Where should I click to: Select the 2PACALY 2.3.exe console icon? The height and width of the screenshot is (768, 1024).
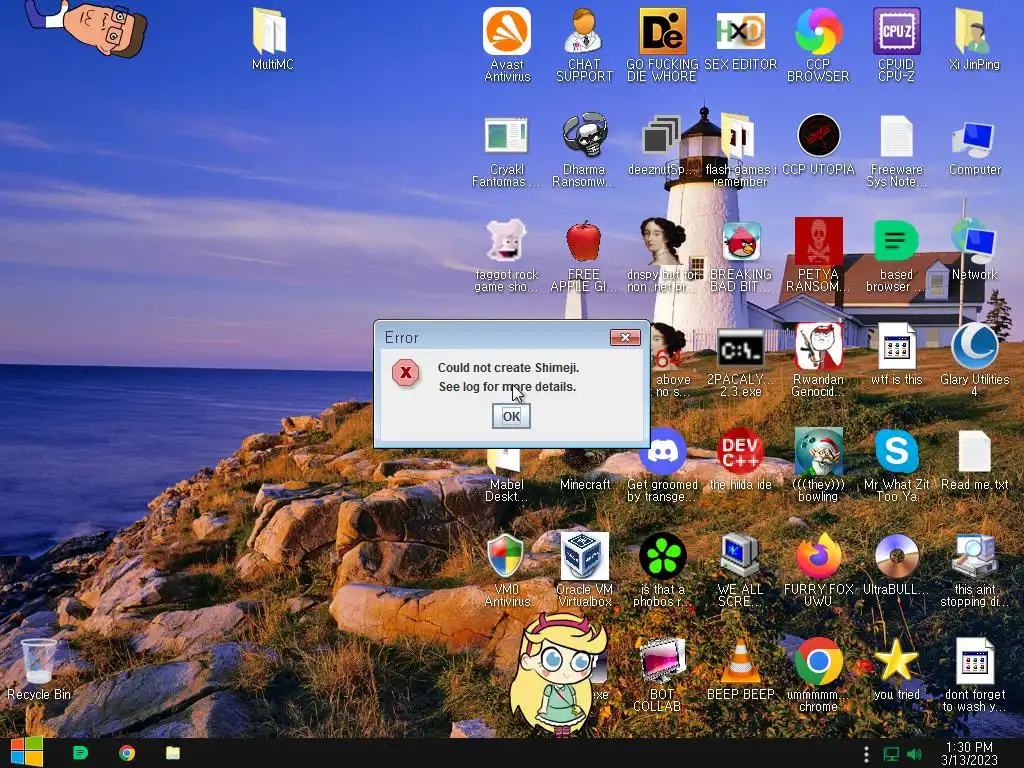click(x=741, y=349)
